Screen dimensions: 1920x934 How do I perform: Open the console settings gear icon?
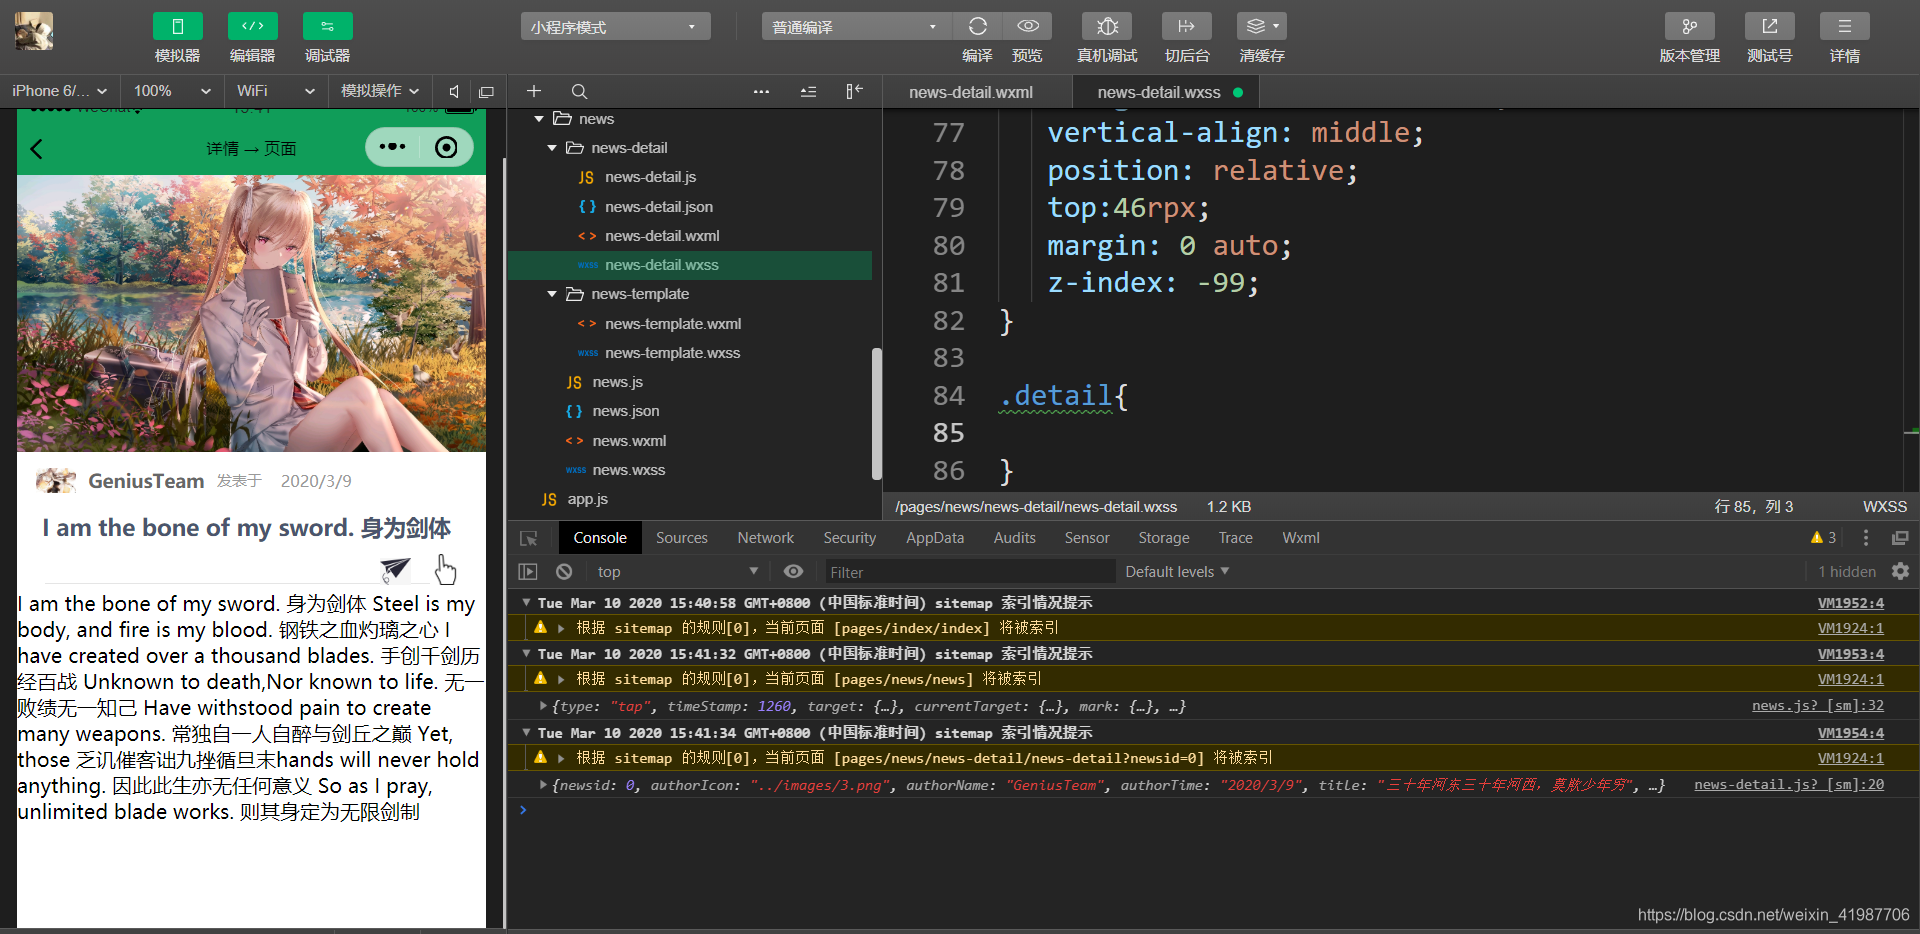tap(1901, 571)
